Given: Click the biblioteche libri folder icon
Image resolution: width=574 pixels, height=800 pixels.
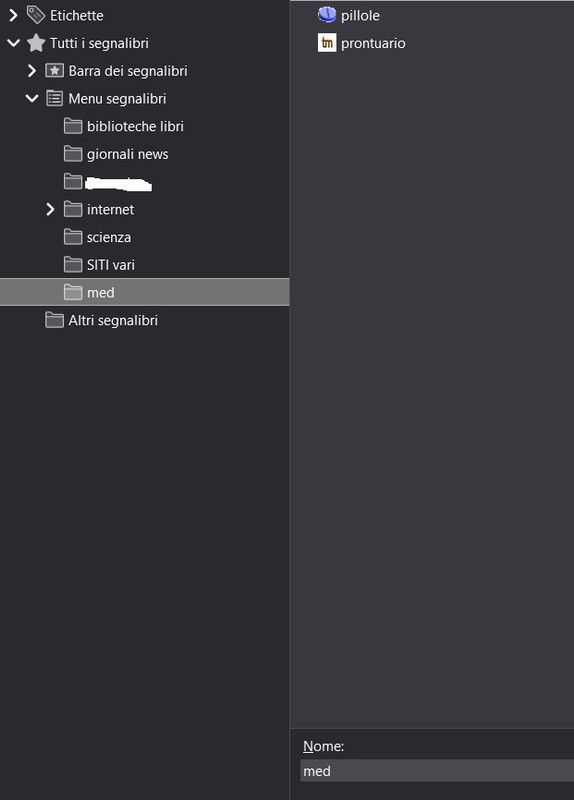Looking at the screenshot, I should coord(73,126).
